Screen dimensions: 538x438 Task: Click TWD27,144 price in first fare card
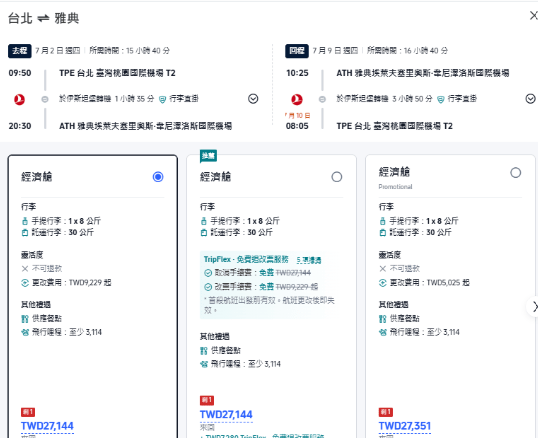coord(47,426)
